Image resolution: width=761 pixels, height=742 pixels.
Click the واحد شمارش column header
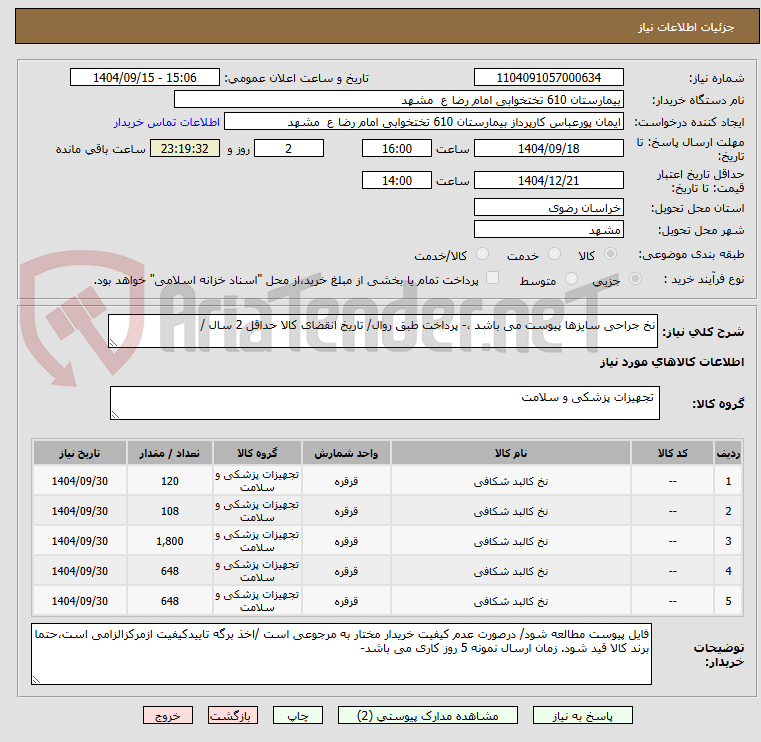346,453
